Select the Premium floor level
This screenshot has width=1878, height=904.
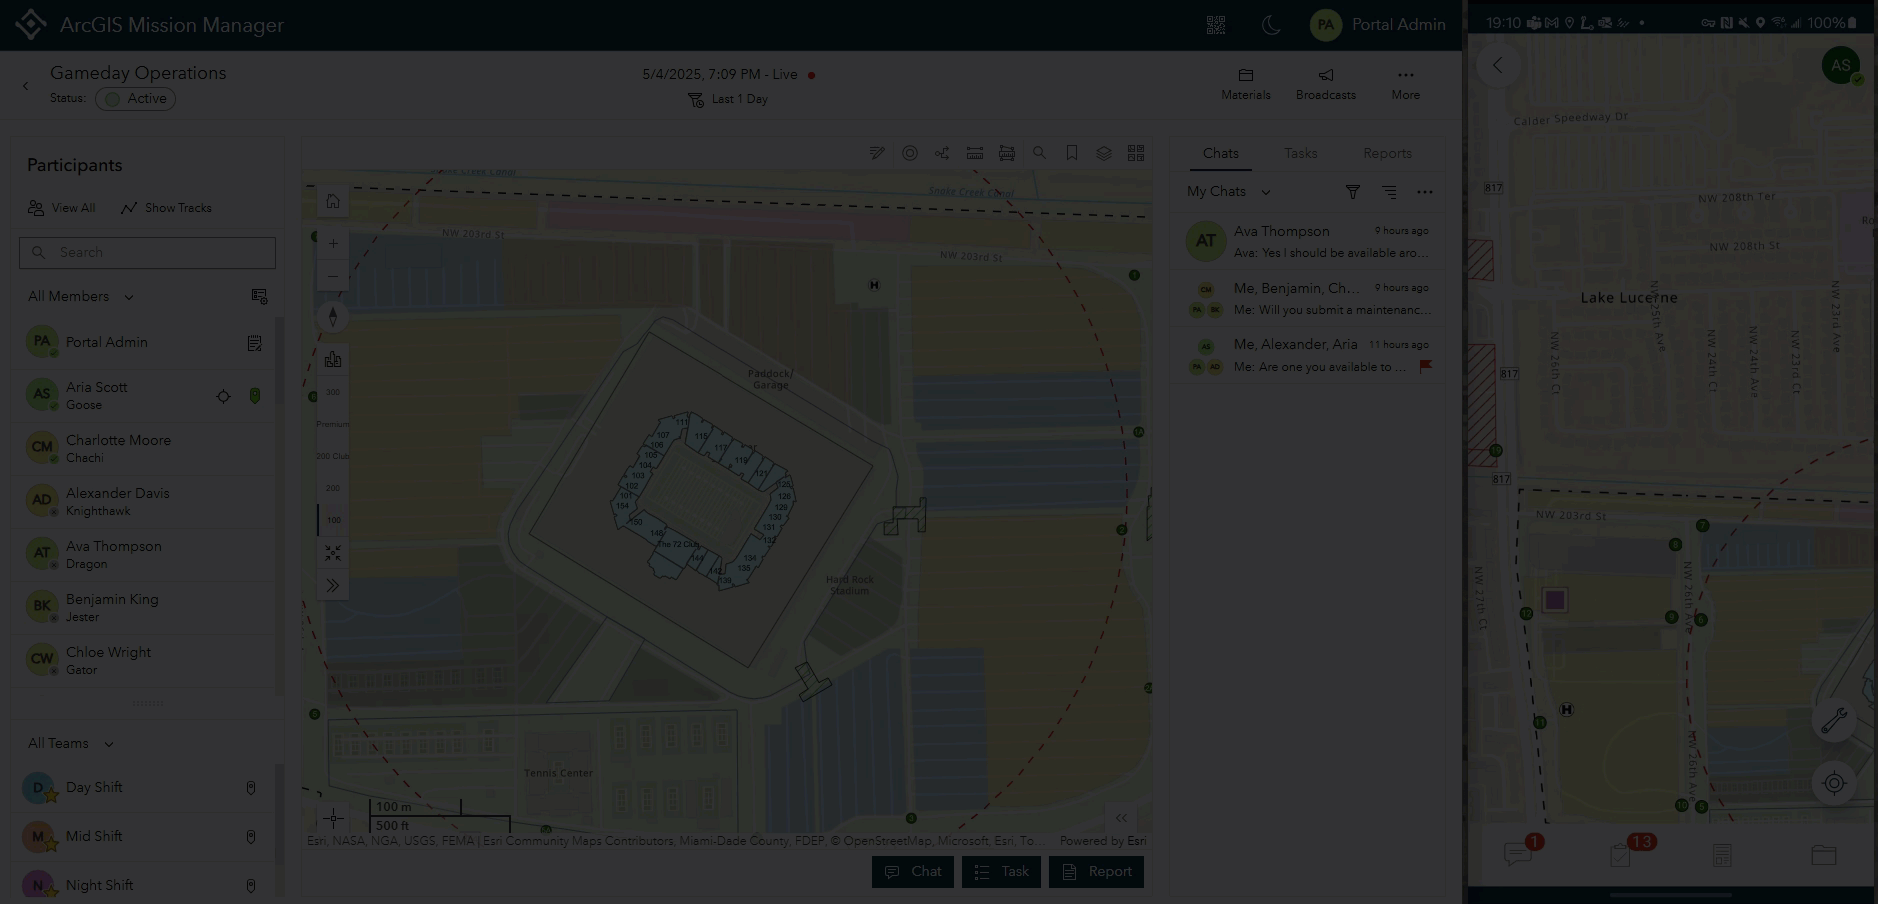pyautogui.click(x=333, y=424)
